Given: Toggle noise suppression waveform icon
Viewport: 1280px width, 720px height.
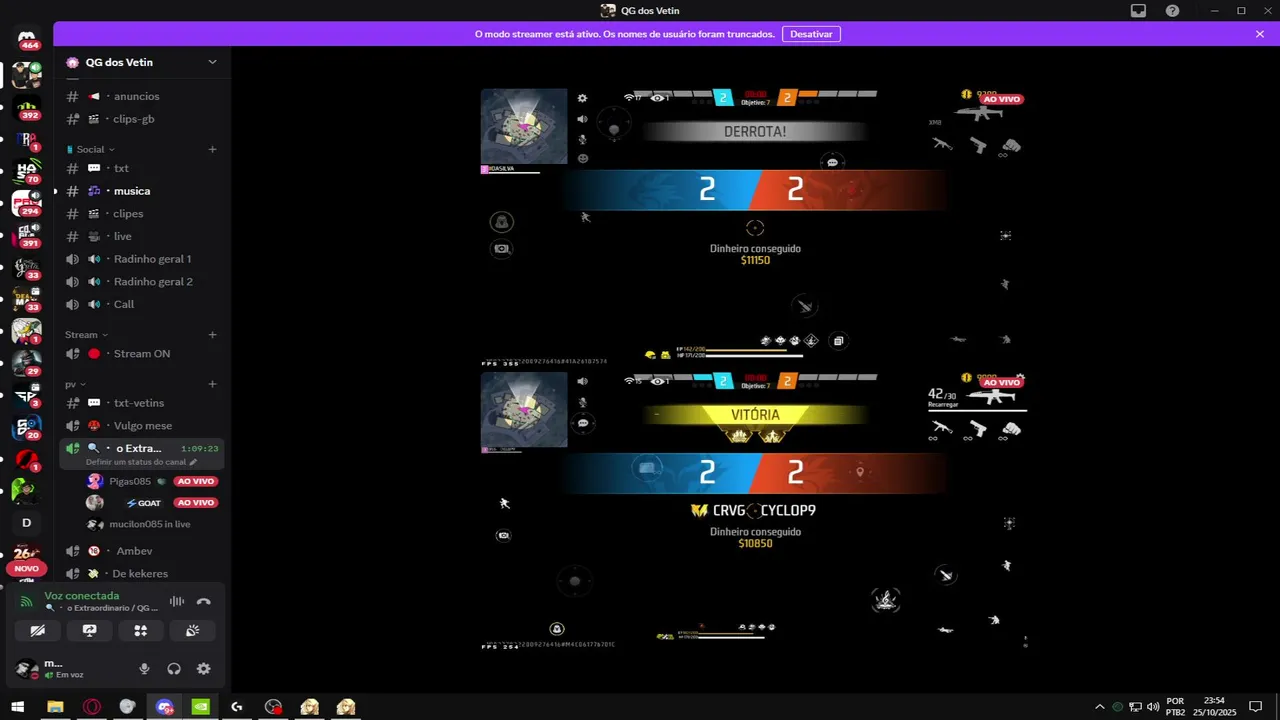Looking at the screenshot, I should pos(176,601).
